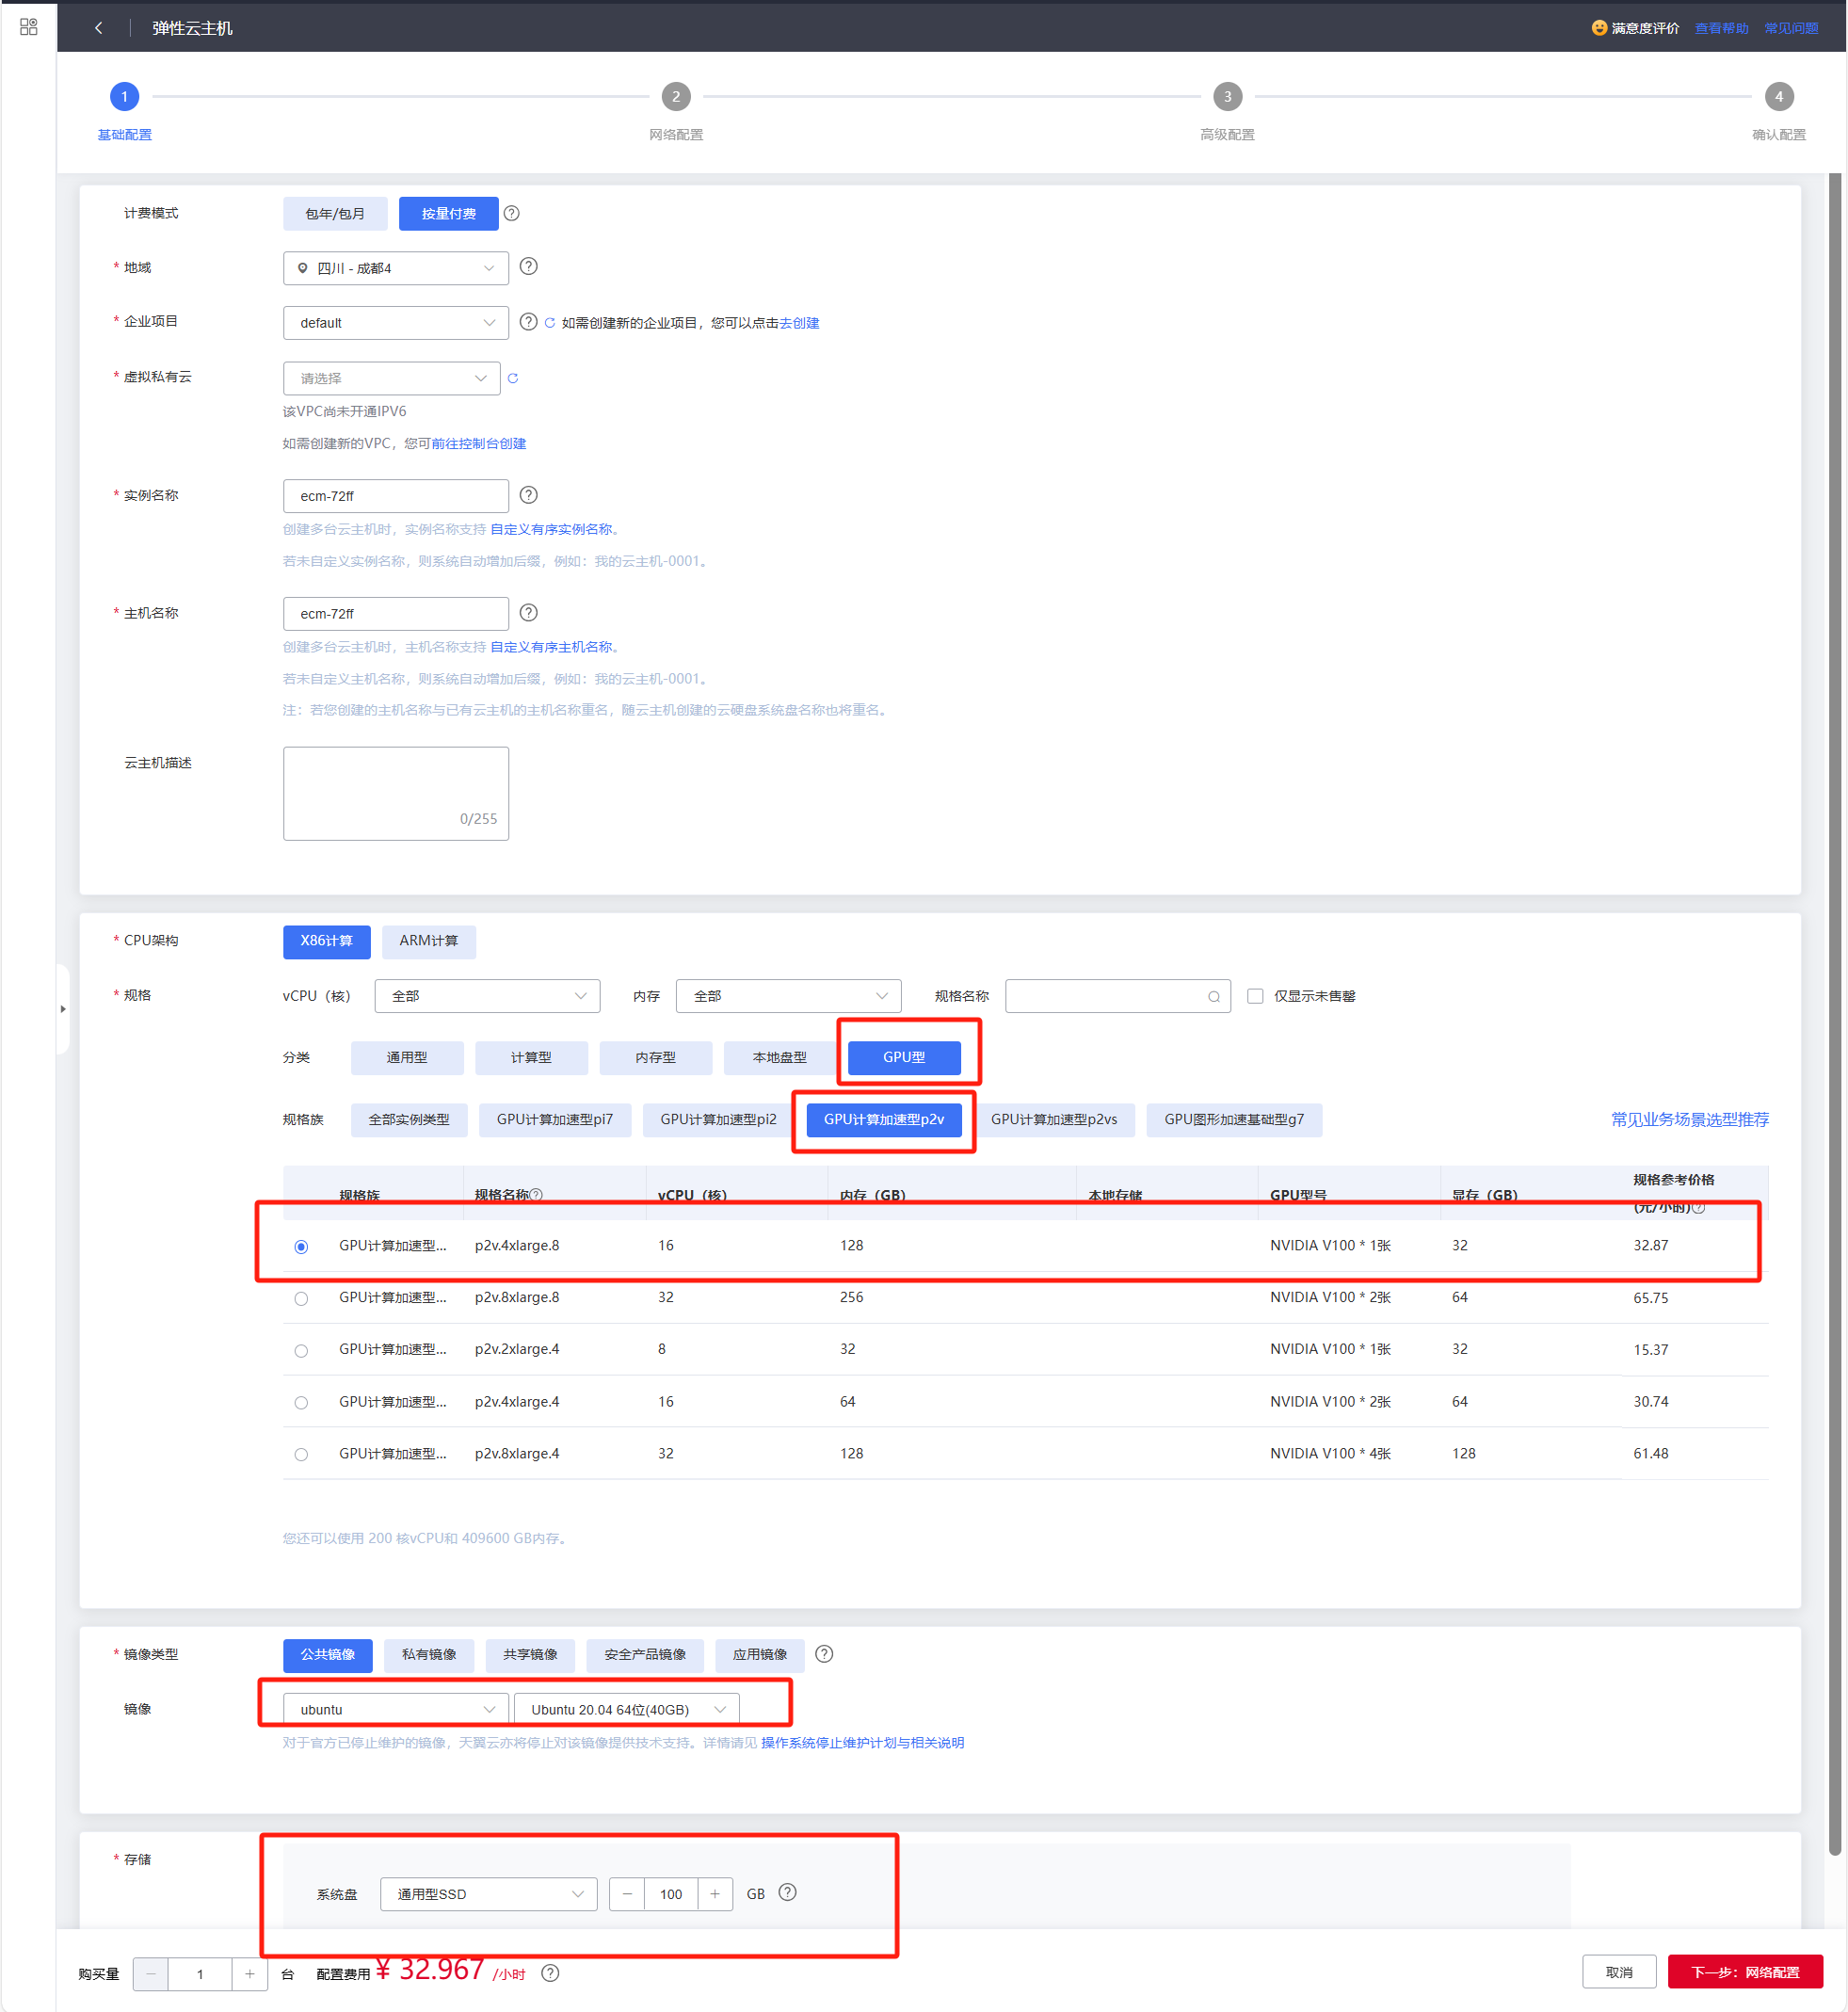Select the p2v.8xlarge.4 radio button
This screenshot has height=2012, width=1848.
point(301,1454)
